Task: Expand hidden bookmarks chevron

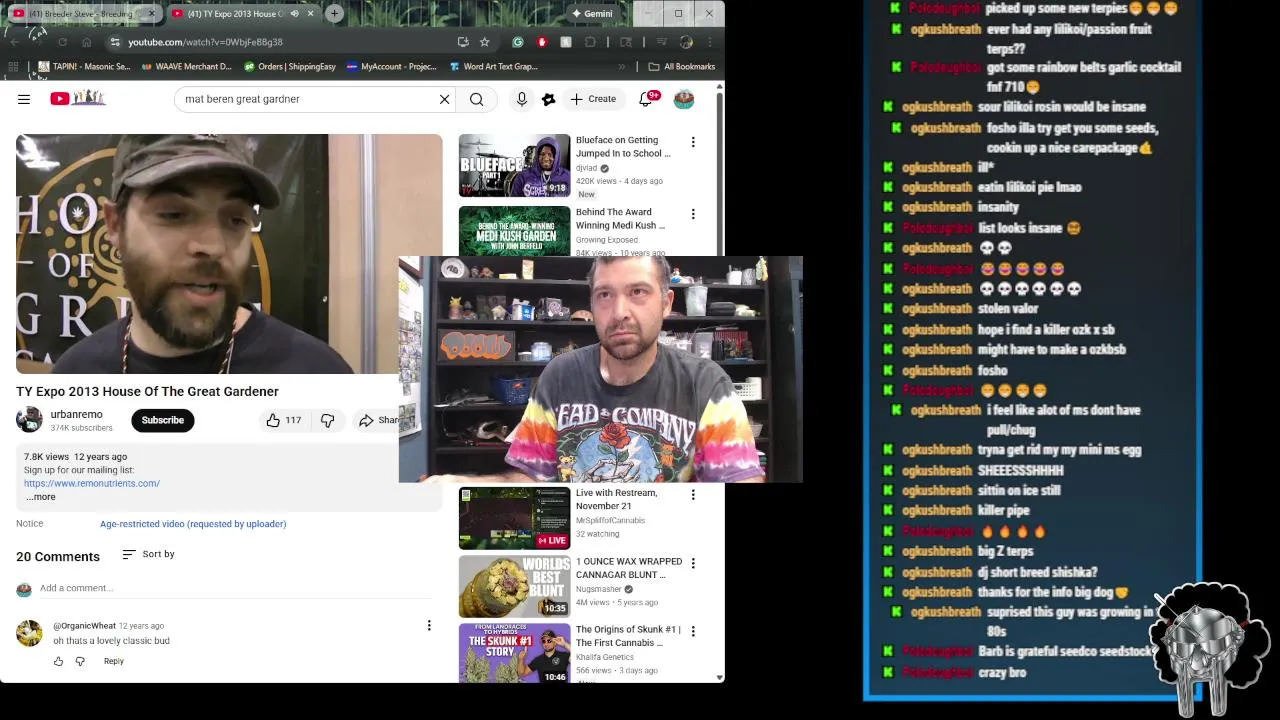Action: [621, 67]
